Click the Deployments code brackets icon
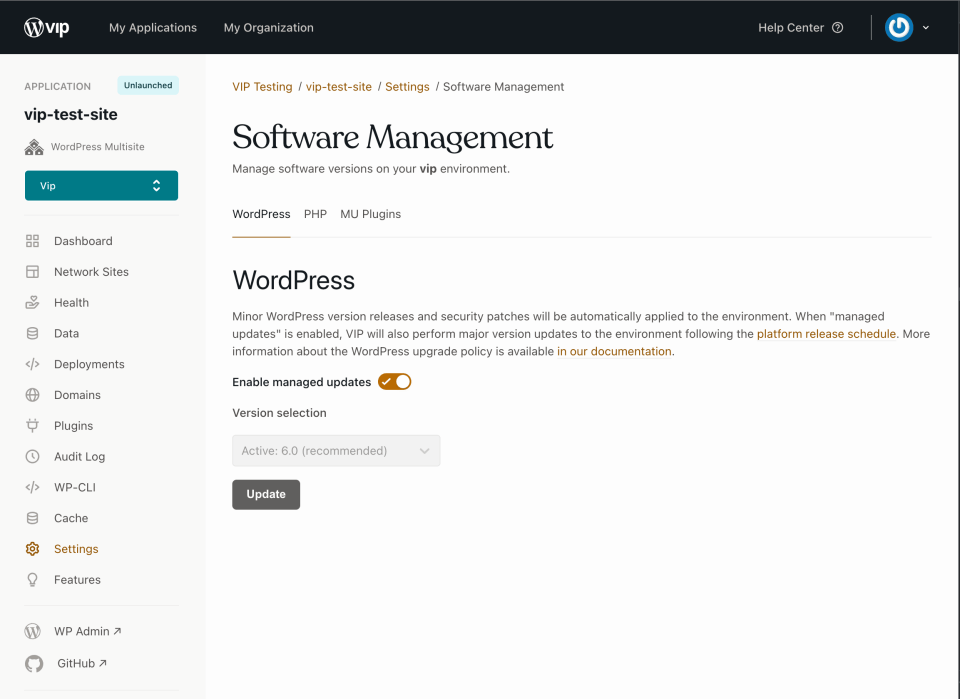Image resolution: width=960 pixels, height=699 pixels. click(x=32, y=364)
